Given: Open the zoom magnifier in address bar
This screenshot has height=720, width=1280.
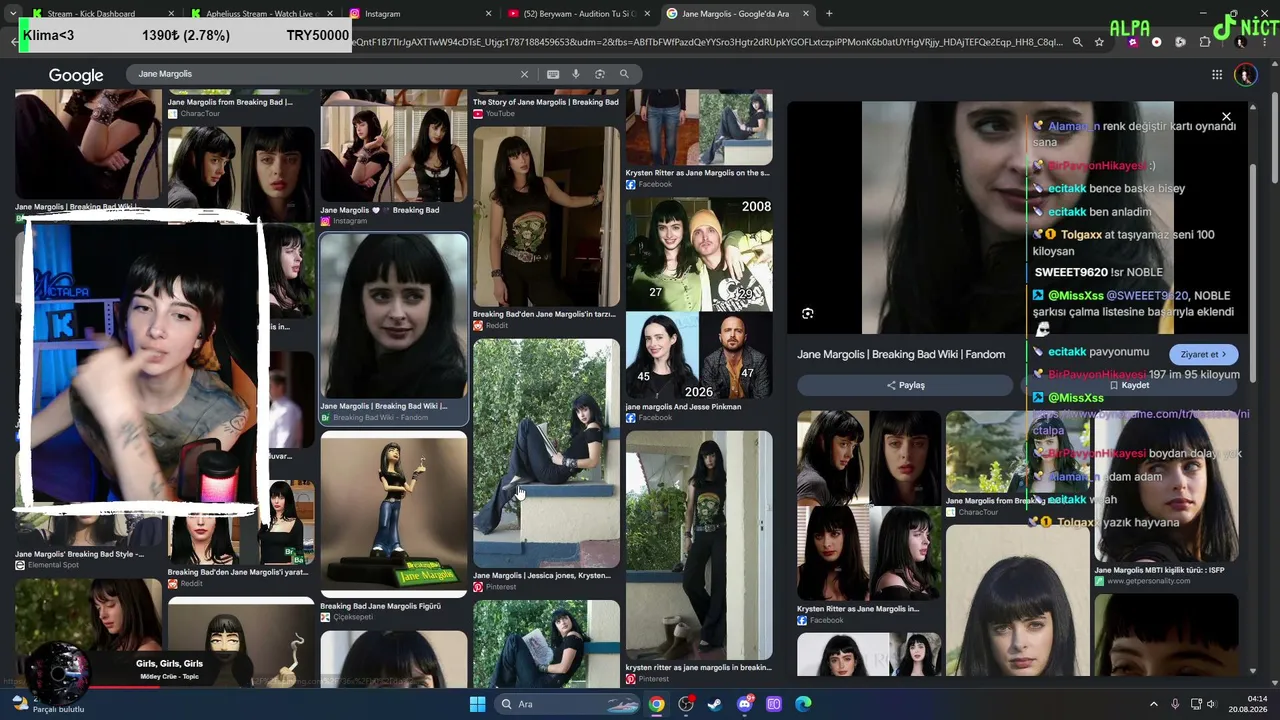Looking at the screenshot, I should coord(1077,42).
